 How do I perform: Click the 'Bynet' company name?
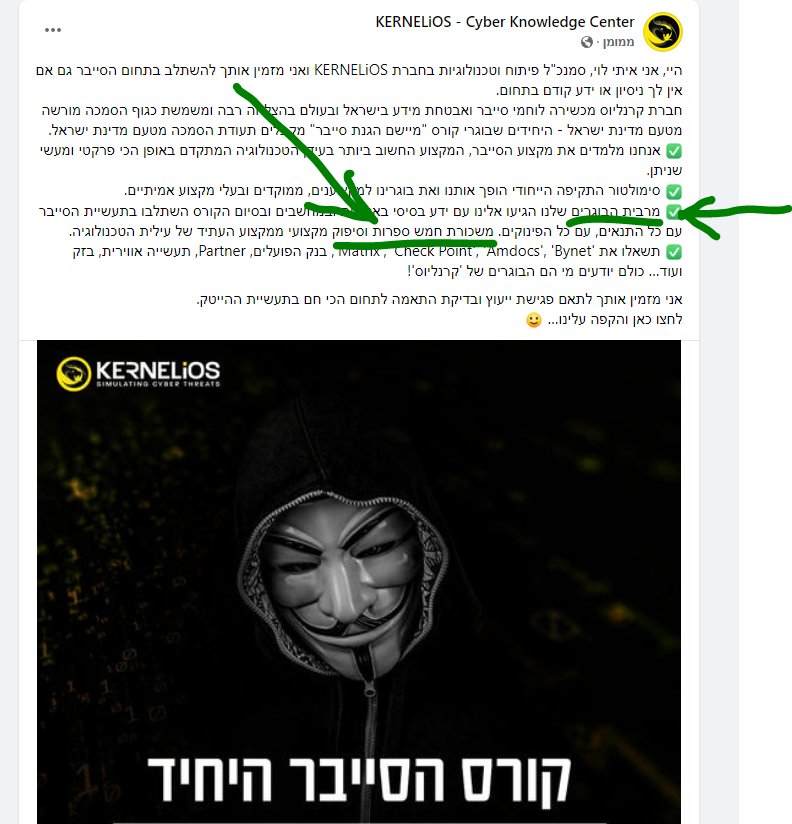[572, 251]
